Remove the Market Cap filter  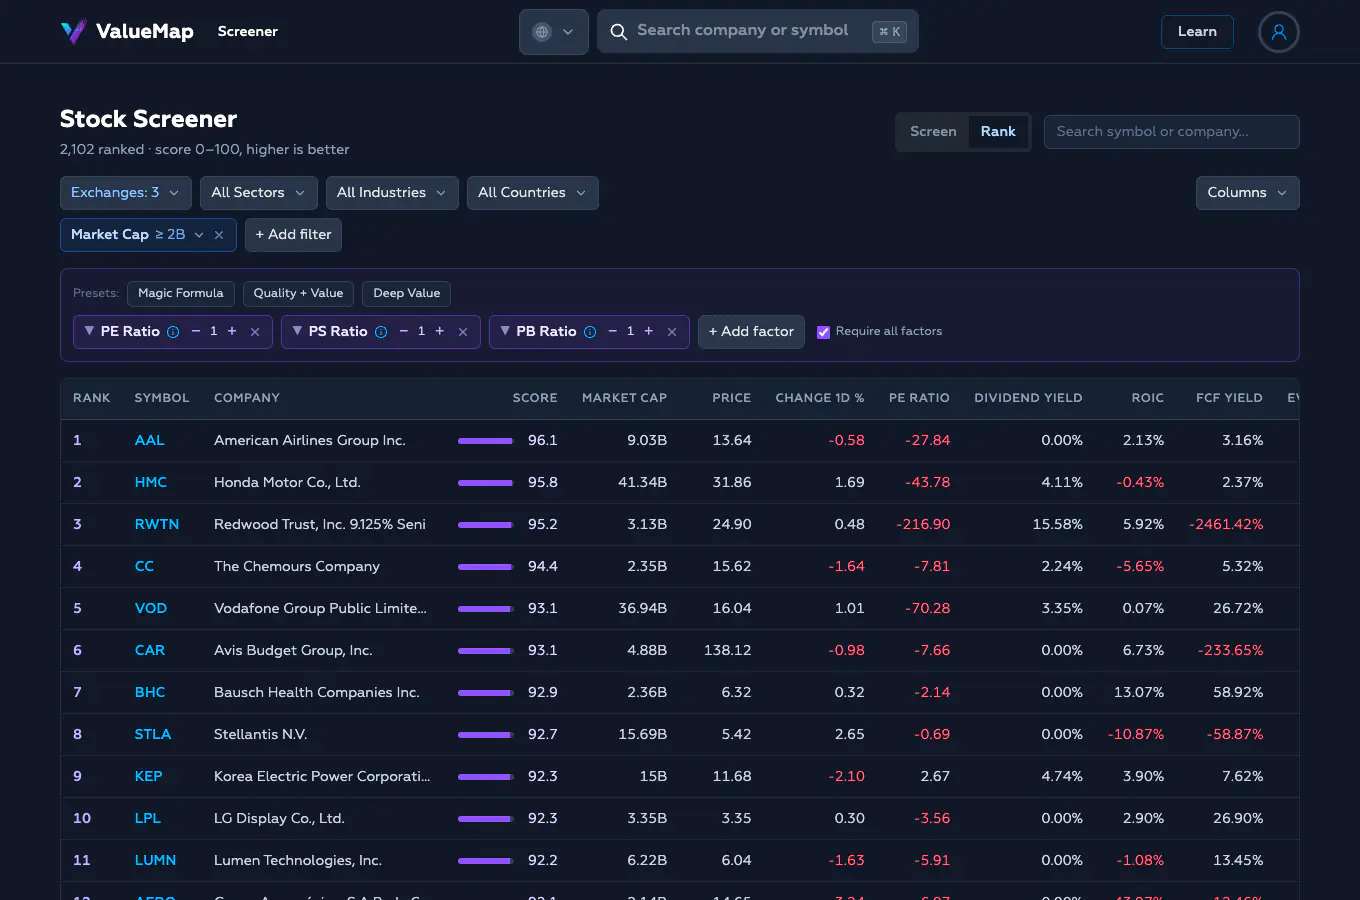(x=219, y=235)
